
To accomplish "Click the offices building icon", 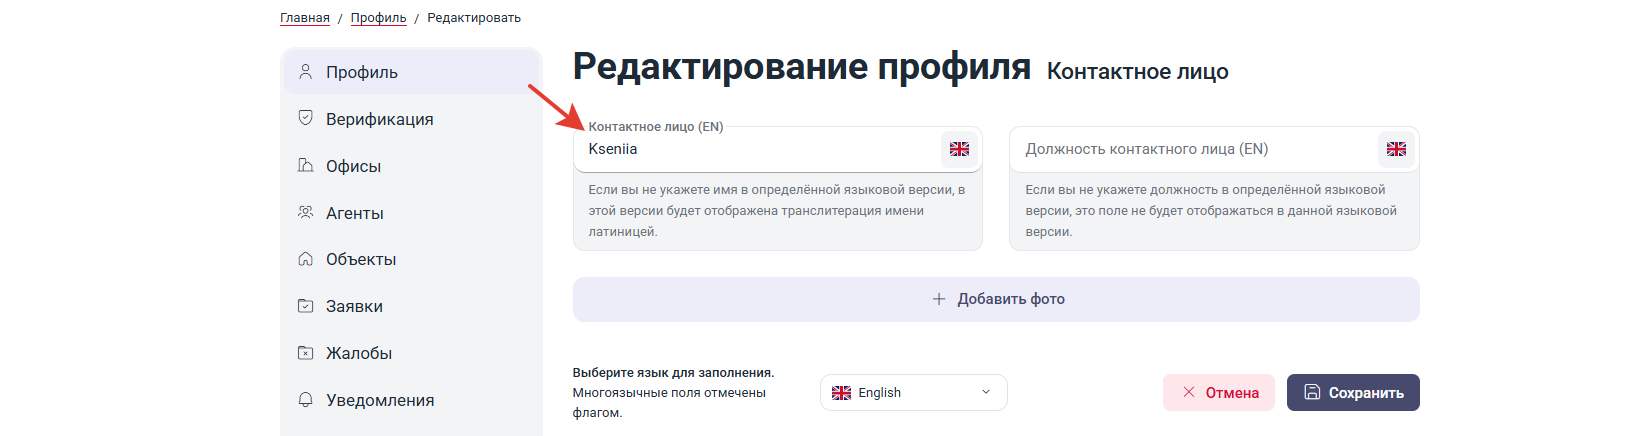I will [306, 165].
